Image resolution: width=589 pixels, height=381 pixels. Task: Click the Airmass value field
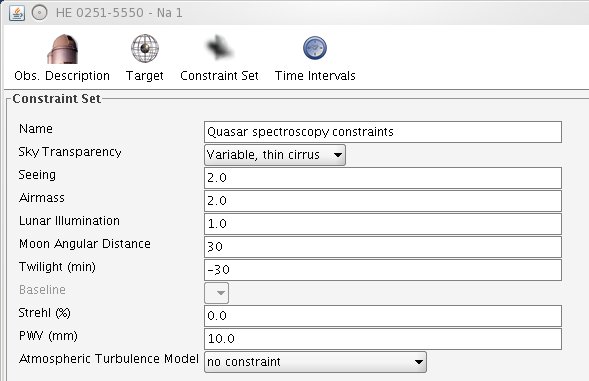(383, 201)
